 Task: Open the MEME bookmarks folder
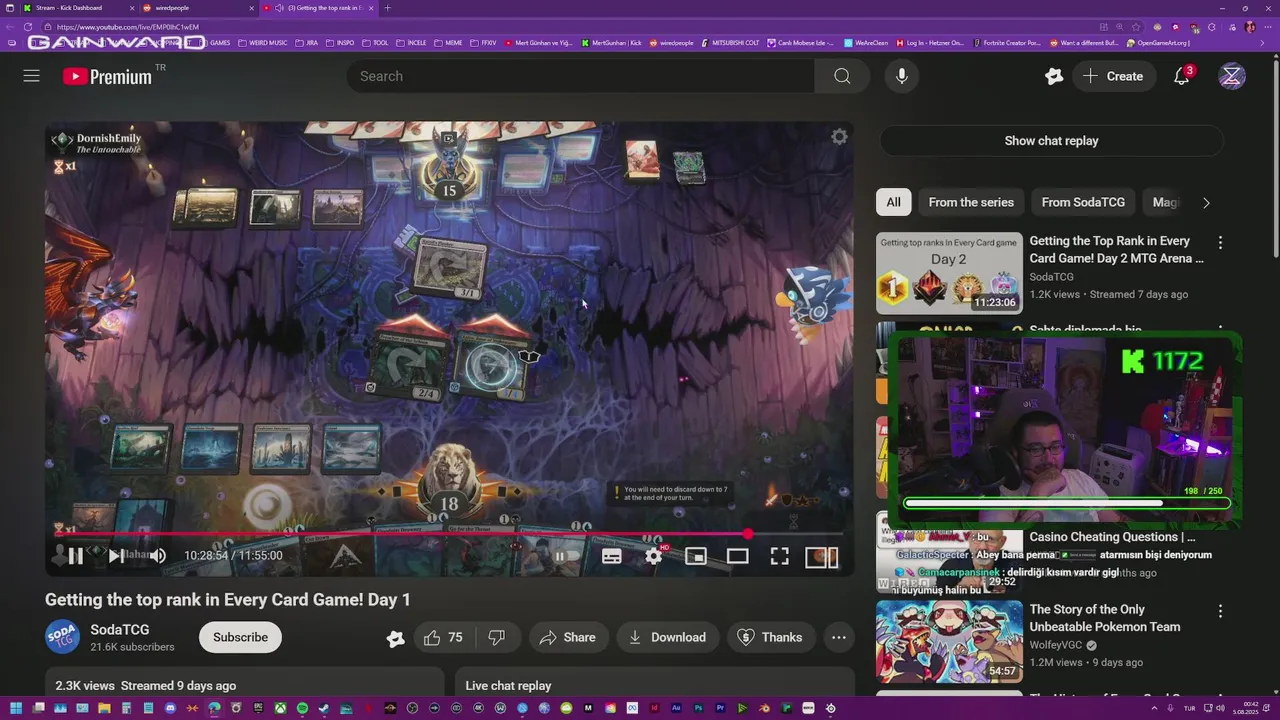(448, 43)
